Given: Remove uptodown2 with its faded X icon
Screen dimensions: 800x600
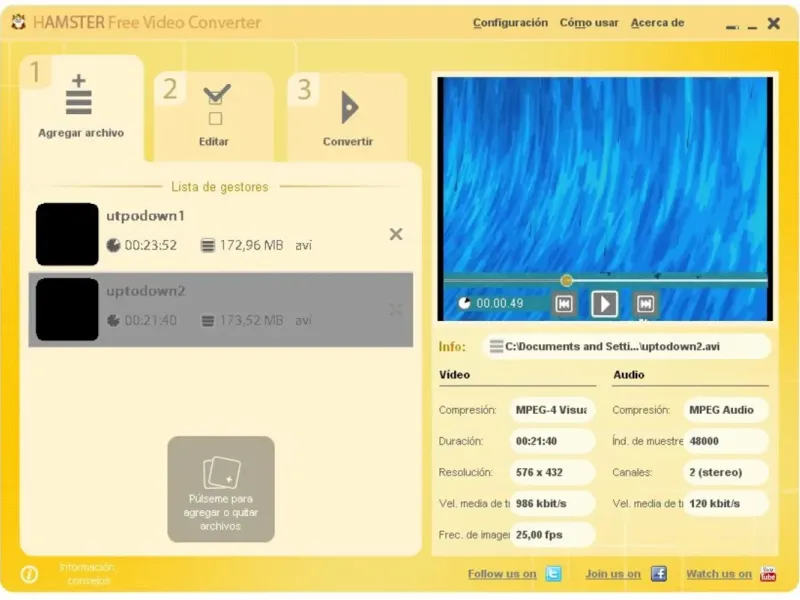Looking at the screenshot, I should [396, 310].
